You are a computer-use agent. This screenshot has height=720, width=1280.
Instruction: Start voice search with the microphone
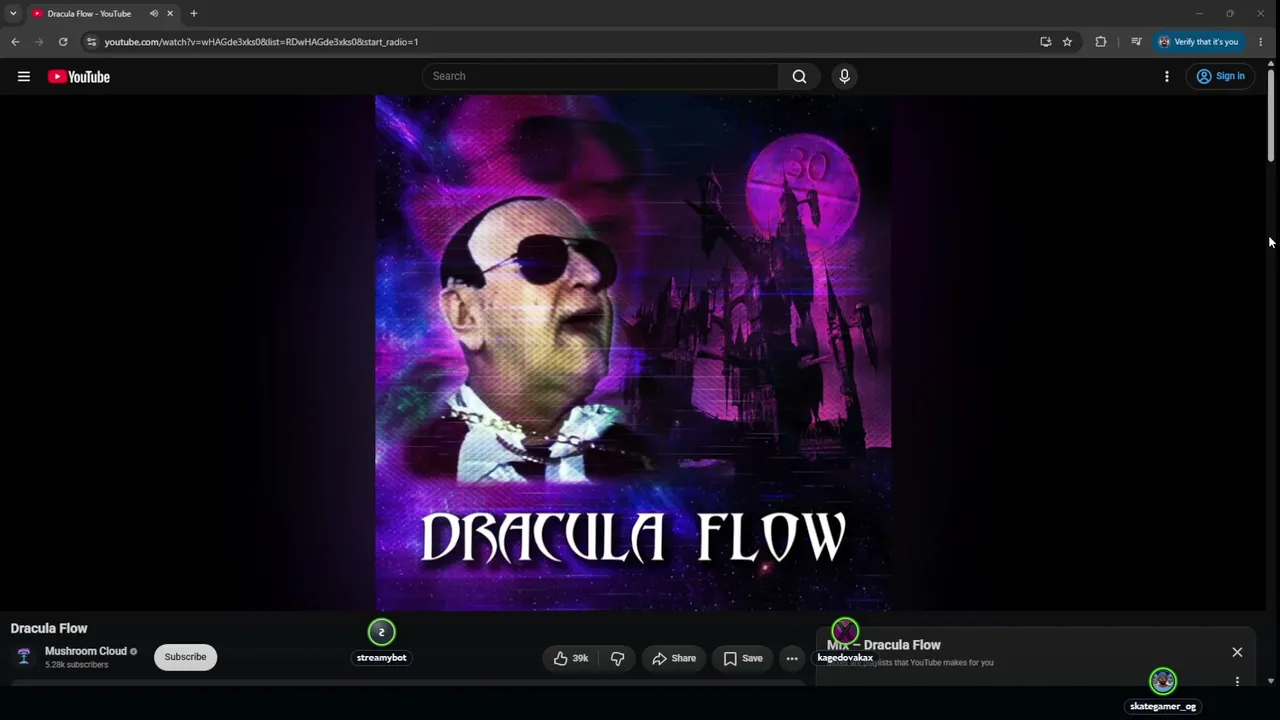pyautogui.click(x=845, y=76)
